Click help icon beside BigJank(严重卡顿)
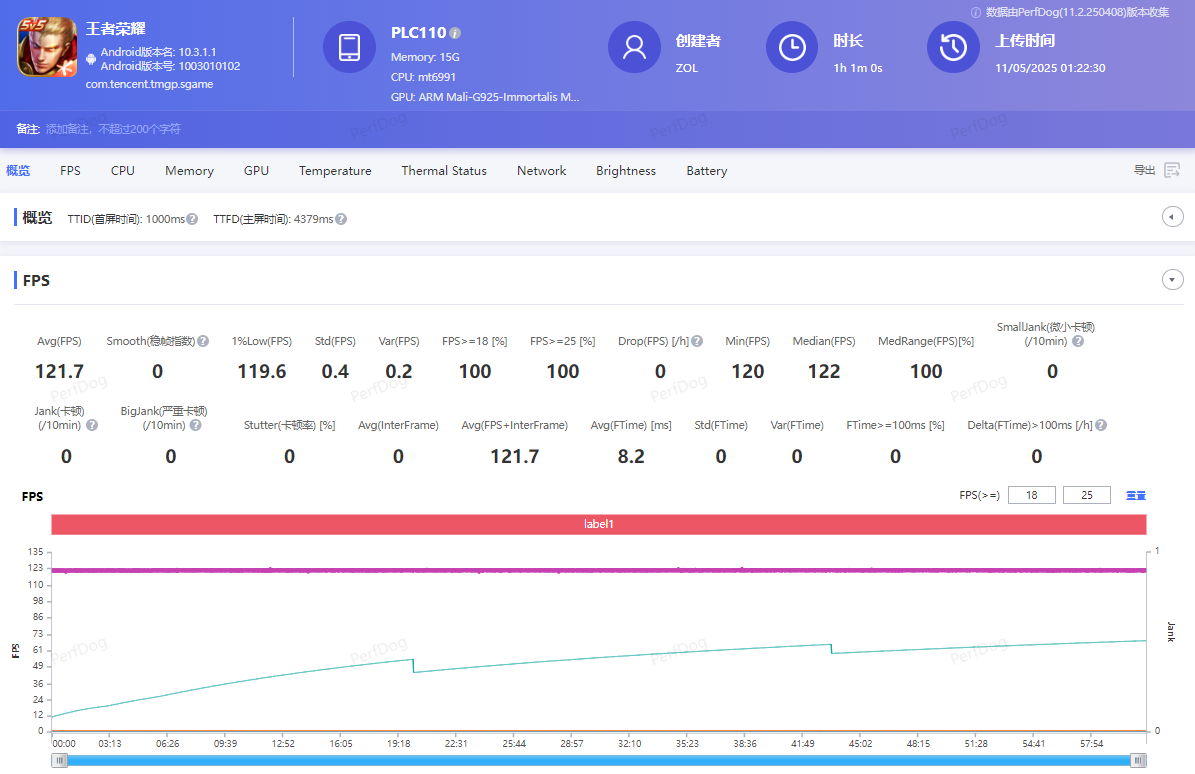This screenshot has width=1195, height=774. (195, 425)
